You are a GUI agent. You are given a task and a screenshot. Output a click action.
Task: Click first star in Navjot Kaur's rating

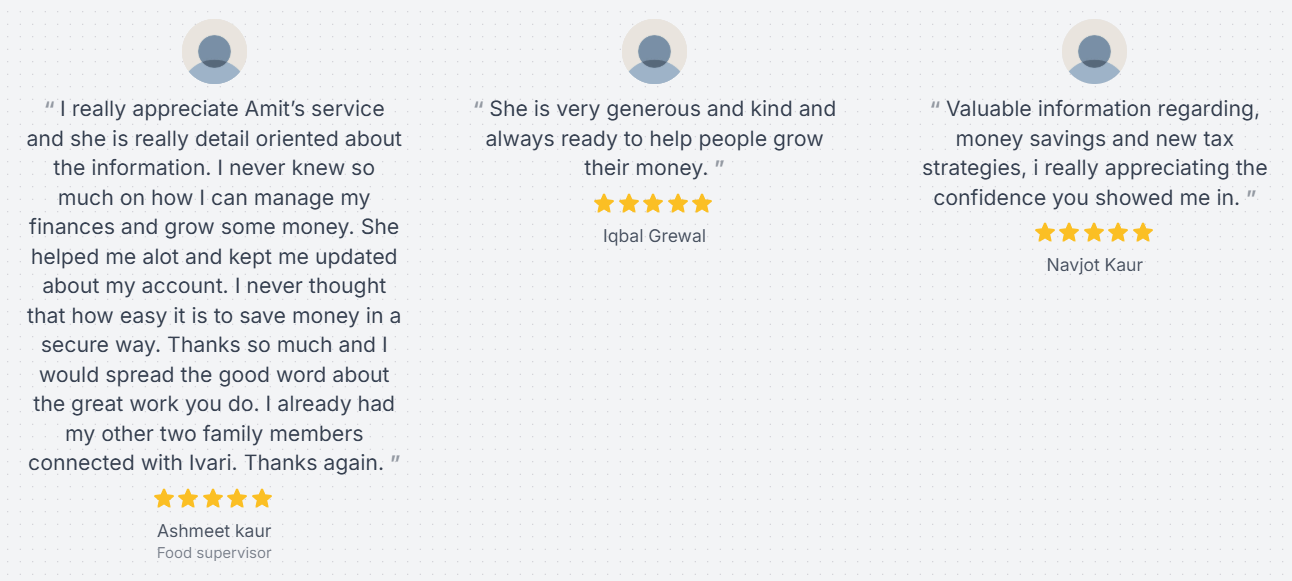(x=1045, y=233)
